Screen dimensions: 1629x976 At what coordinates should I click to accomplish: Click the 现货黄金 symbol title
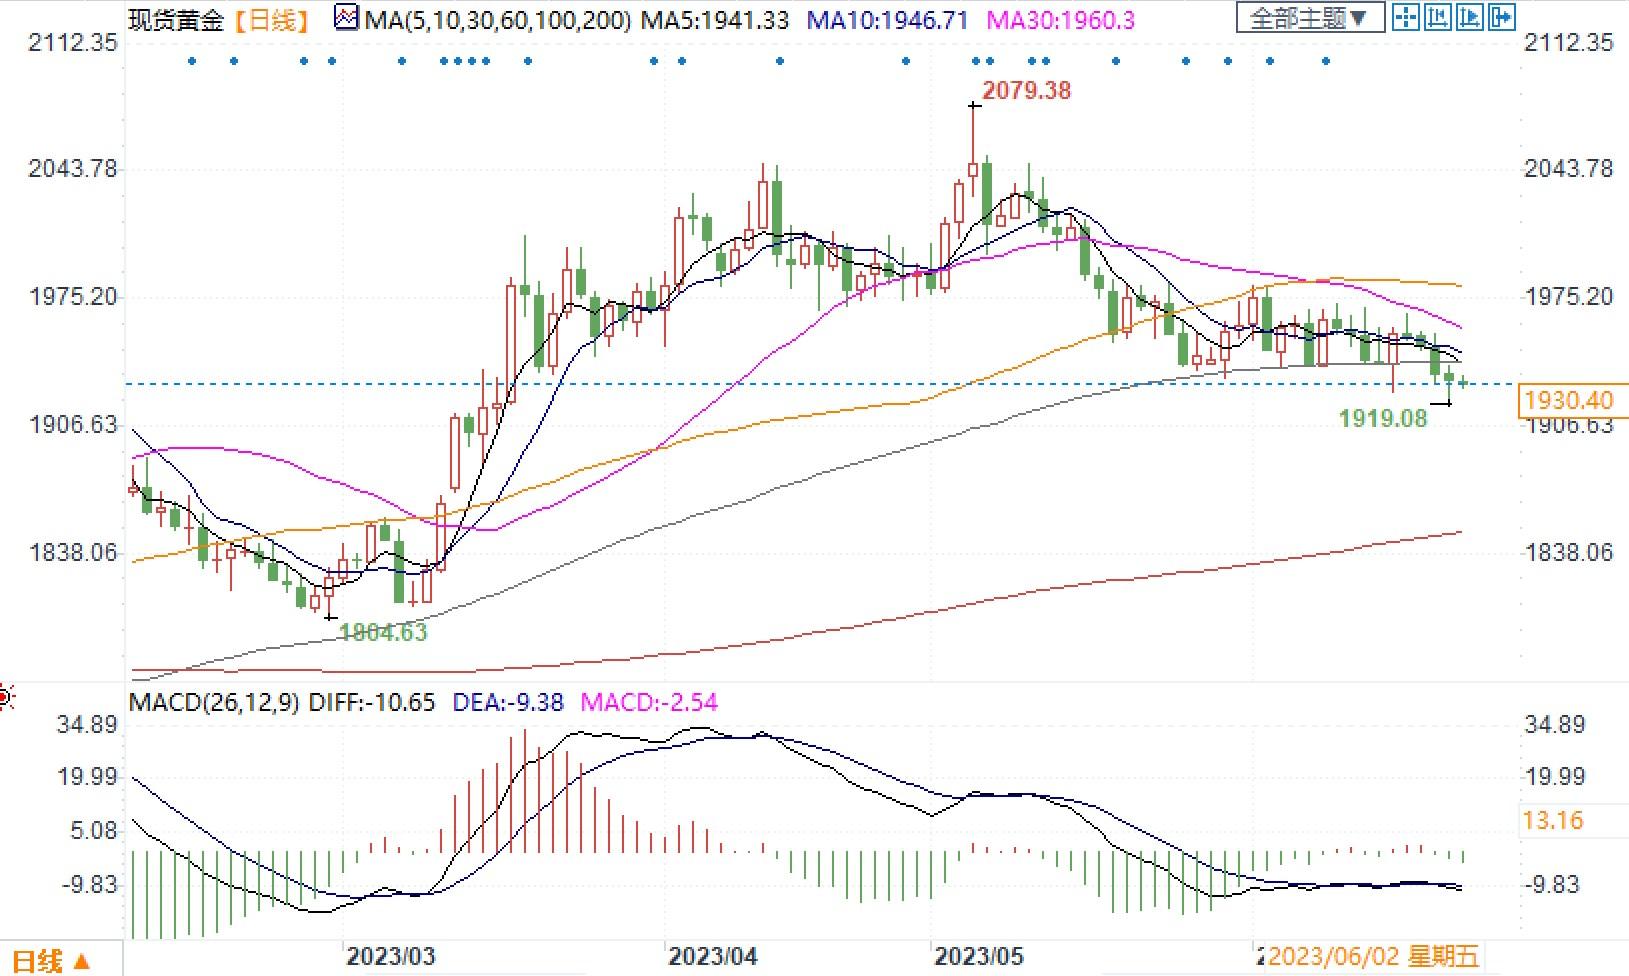176,20
